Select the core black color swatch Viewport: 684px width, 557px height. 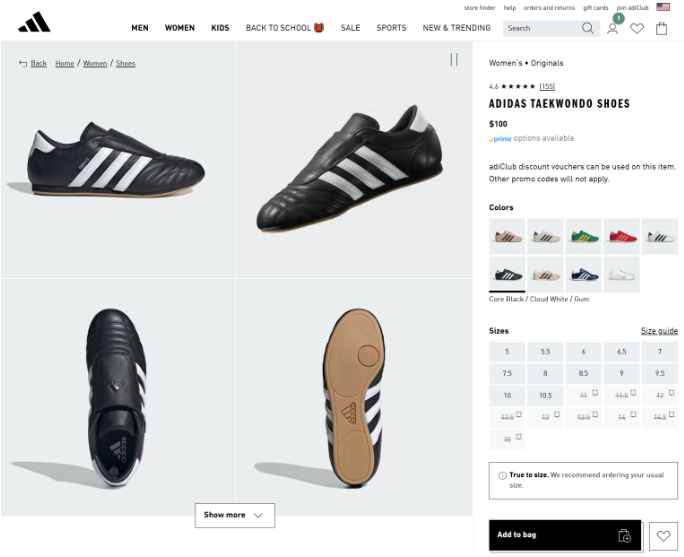(507, 274)
